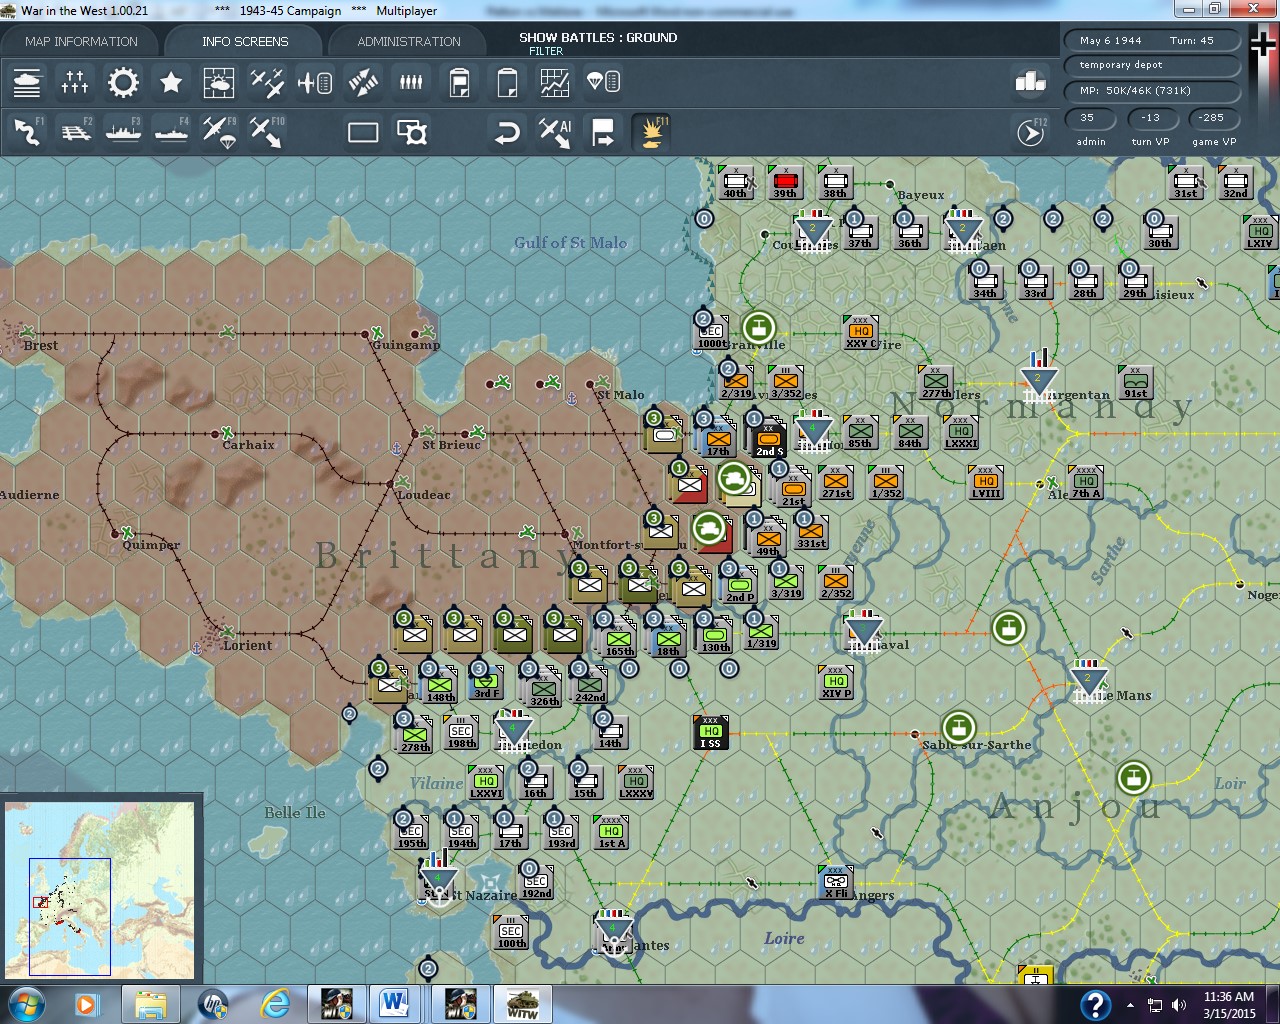Click the SHOW BATTLES : GROUND filter label
The image size is (1280, 1024).
pos(598,38)
